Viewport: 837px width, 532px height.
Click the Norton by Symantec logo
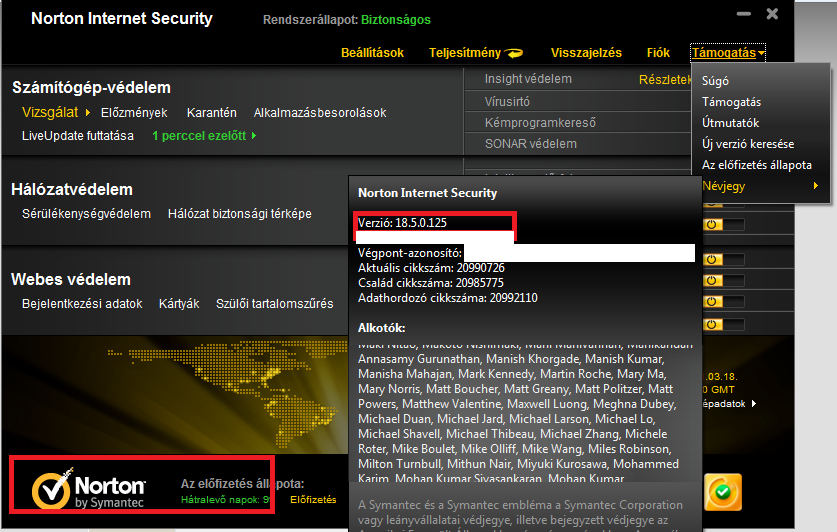[x=89, y=488]
